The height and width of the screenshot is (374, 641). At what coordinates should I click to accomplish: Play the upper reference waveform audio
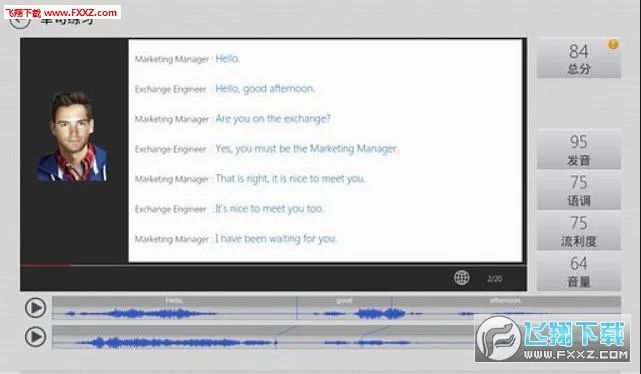pyautogui.click(x=36, y=307)
